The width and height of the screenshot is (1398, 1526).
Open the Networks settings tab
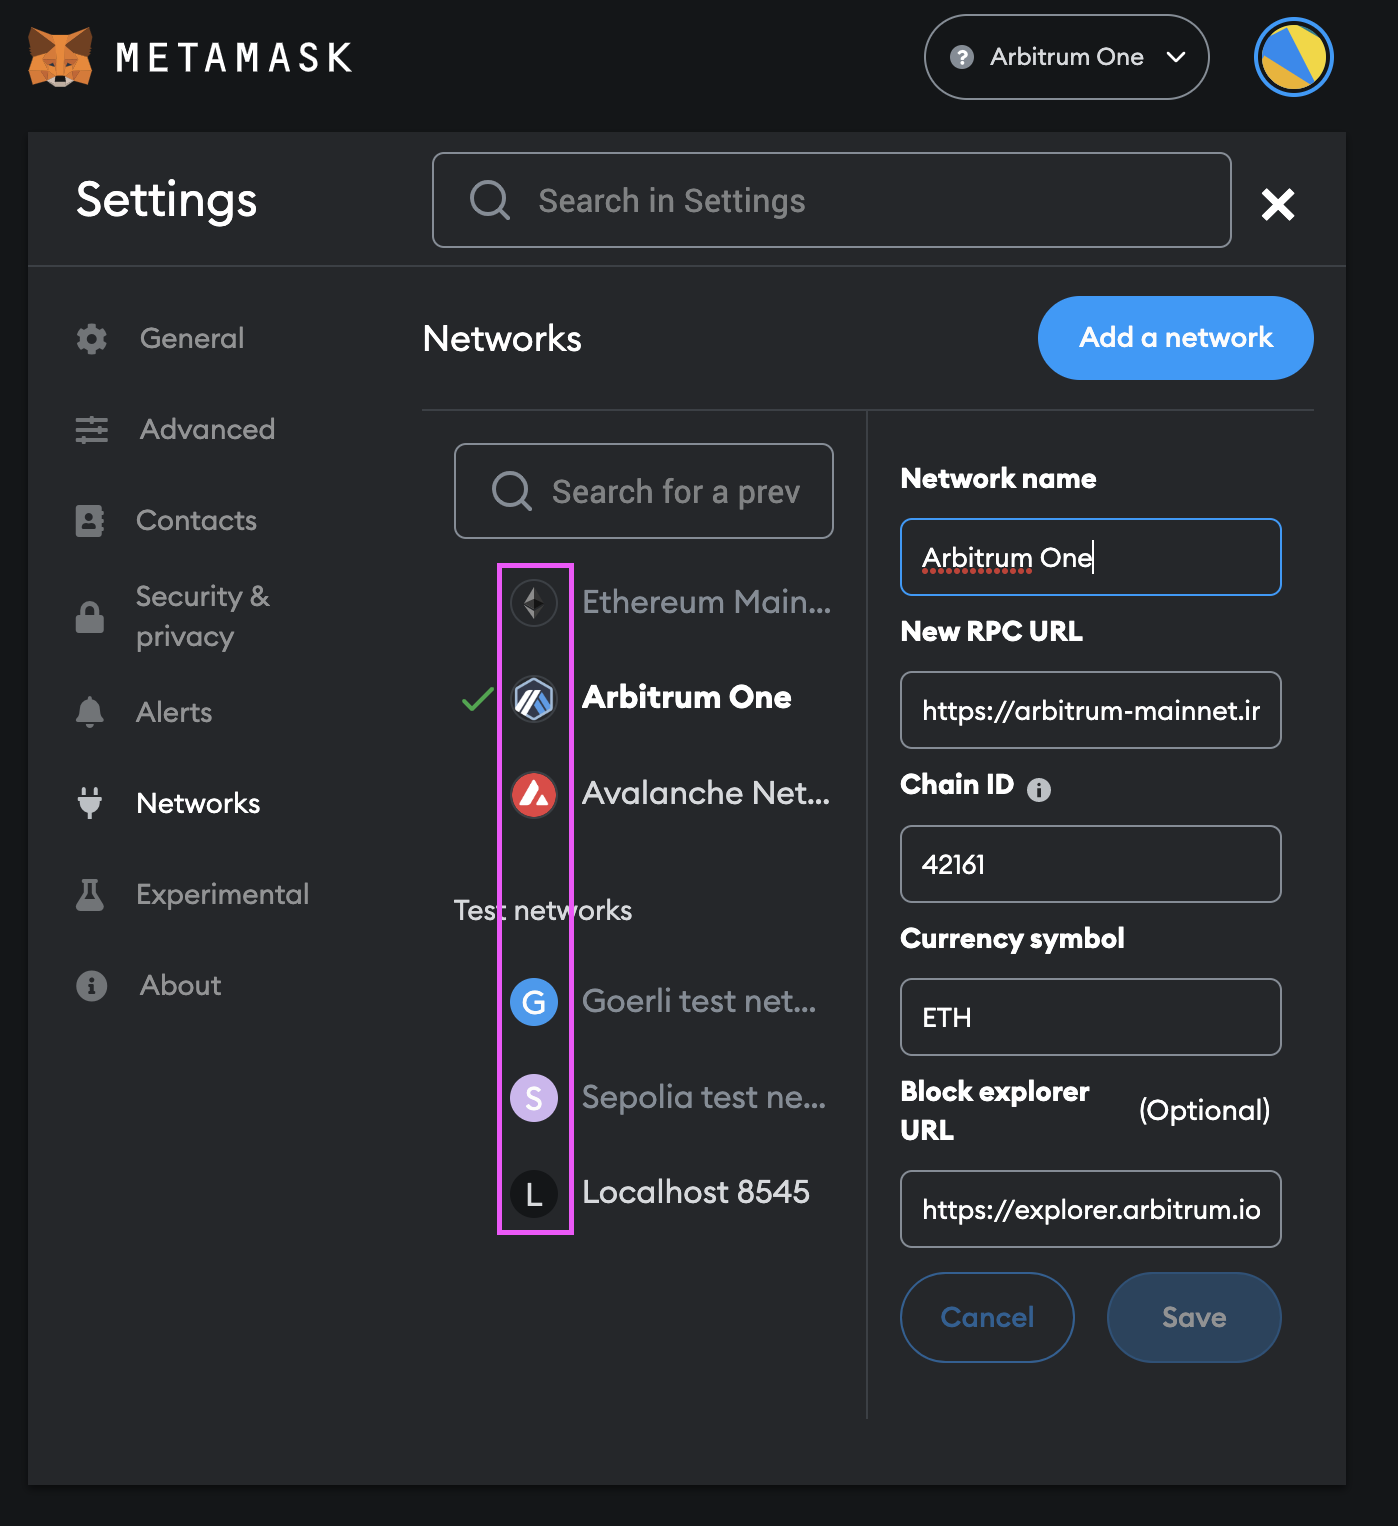[197, 803]
